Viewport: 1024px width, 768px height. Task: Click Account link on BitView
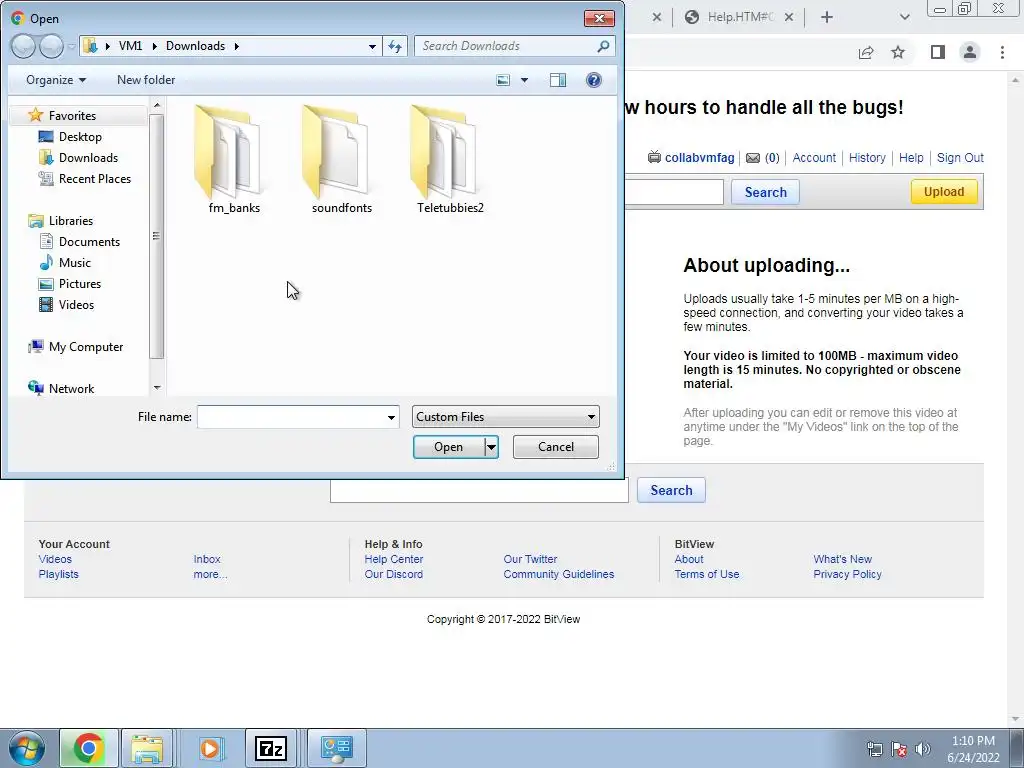[x=814, y=157]
